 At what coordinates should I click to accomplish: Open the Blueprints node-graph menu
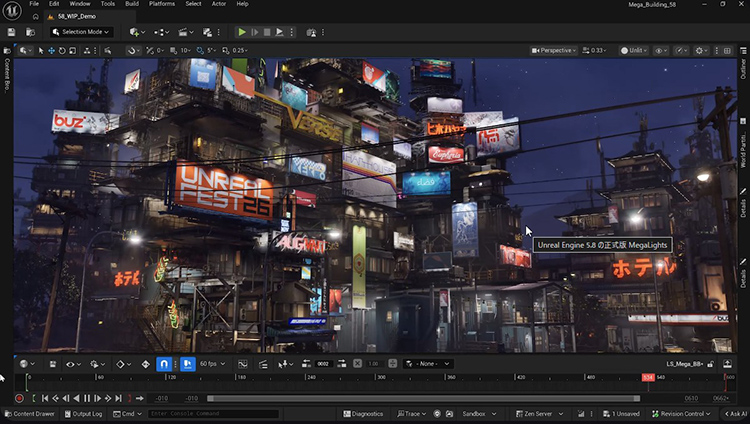[161, 32]
